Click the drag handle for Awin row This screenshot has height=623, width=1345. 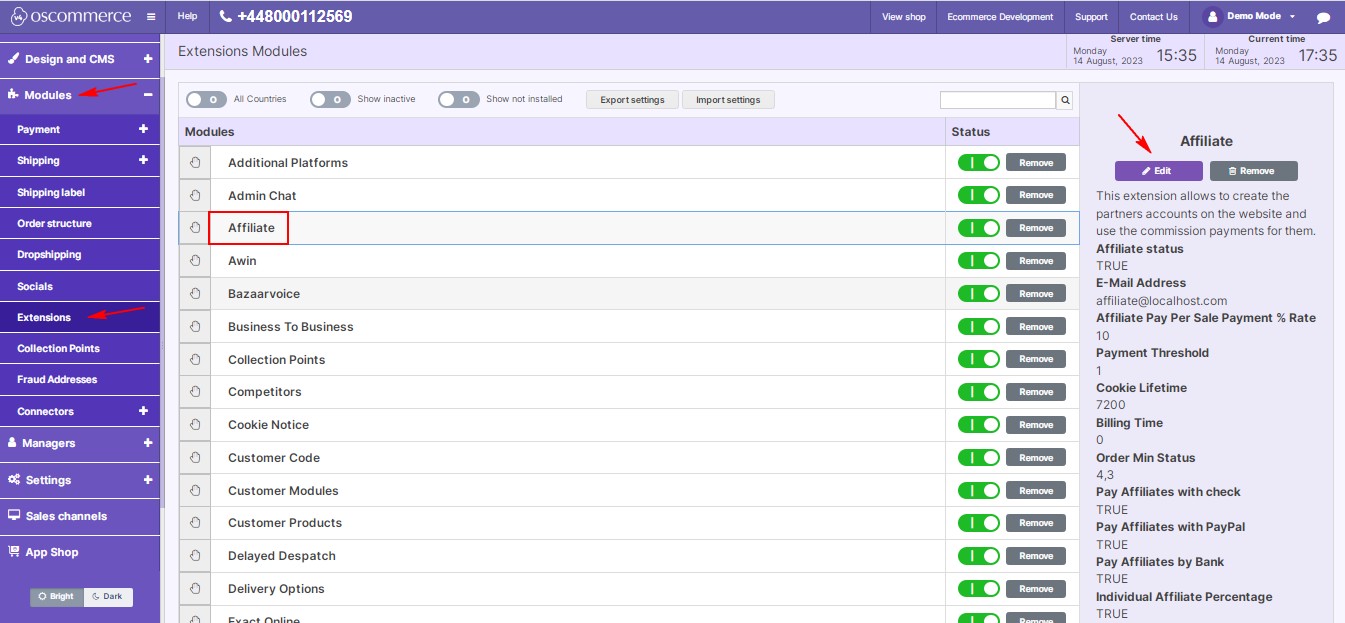(x=195, y=261)
